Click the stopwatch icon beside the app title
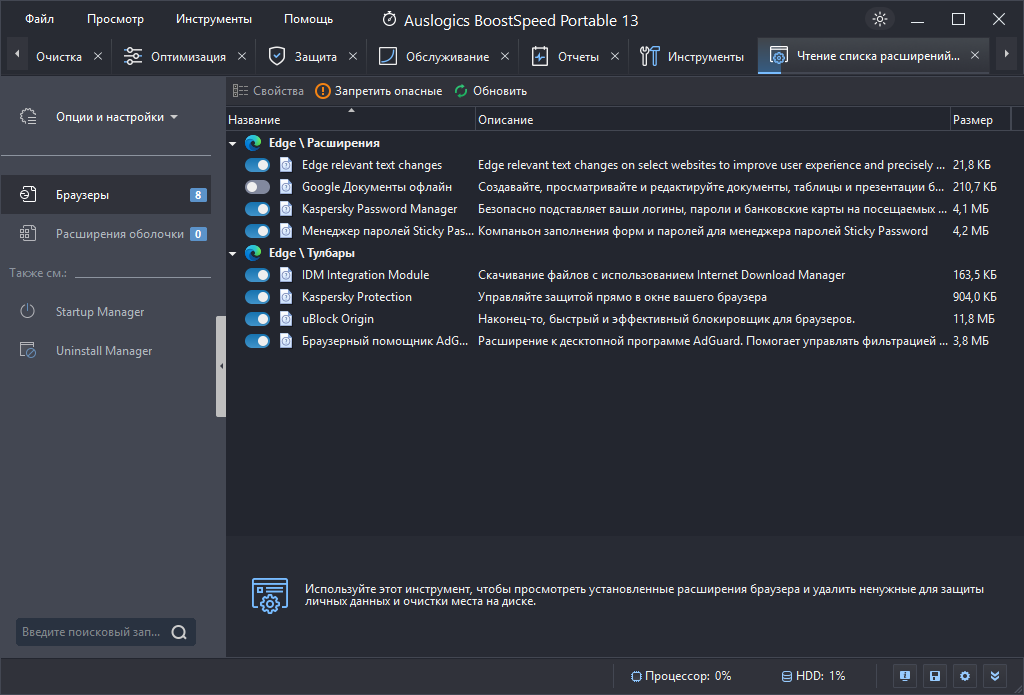The image size is (1024, 695). pyautogui.click(x=389, y=19)
